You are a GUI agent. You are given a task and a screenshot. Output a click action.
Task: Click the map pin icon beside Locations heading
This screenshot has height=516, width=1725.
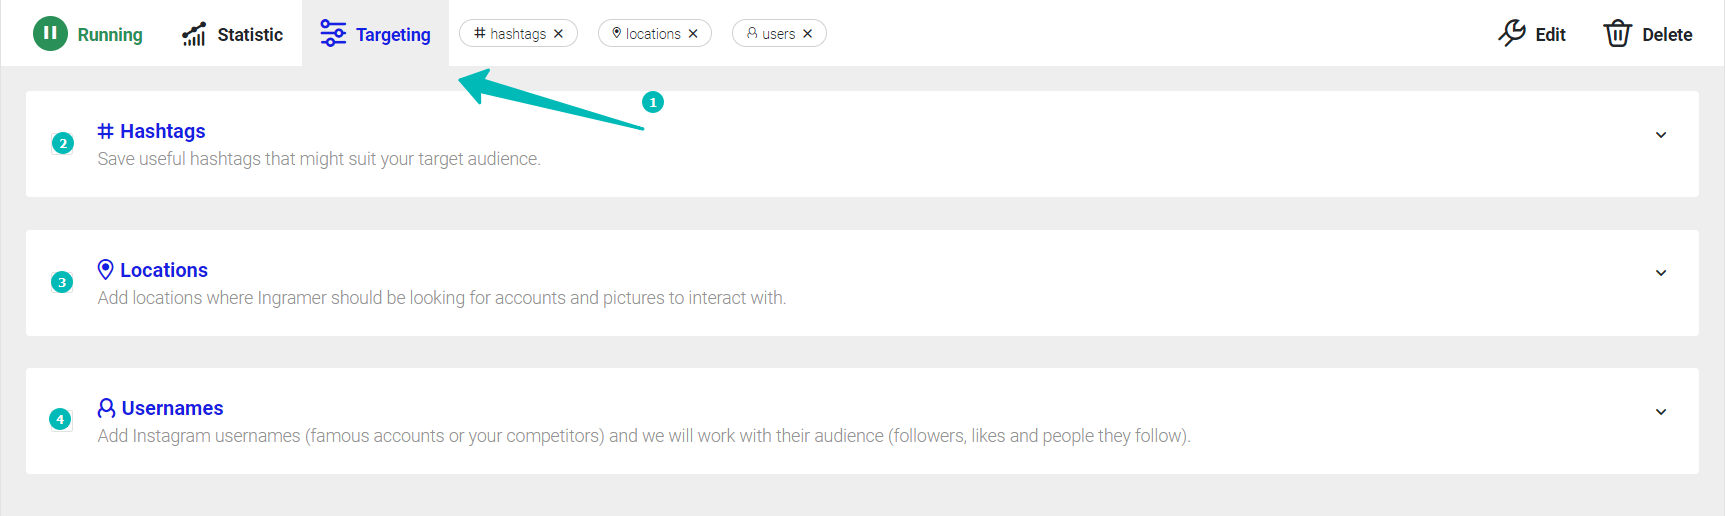point(105,269)
